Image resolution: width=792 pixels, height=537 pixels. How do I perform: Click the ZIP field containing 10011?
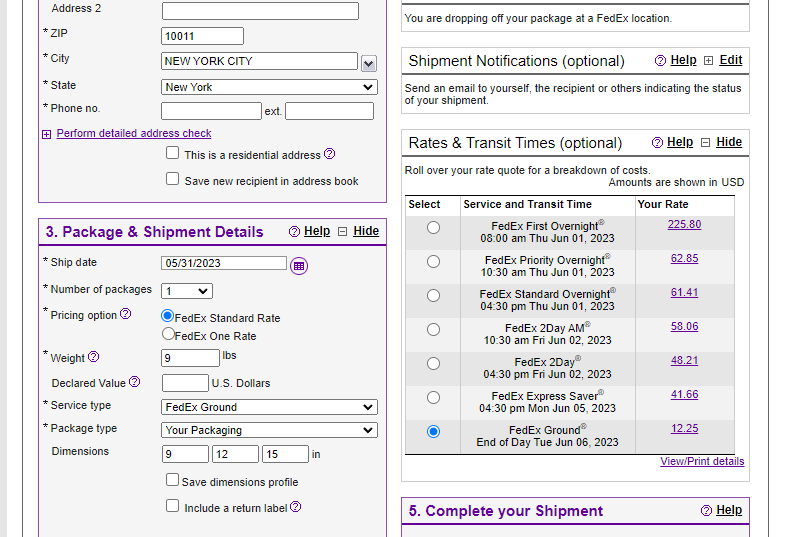[203, 36]
